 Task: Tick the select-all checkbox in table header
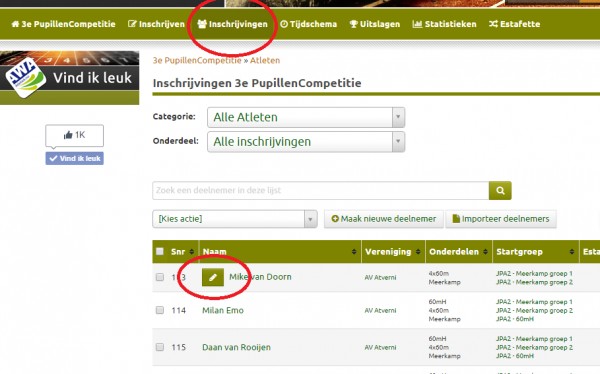(x=160, y=251)
